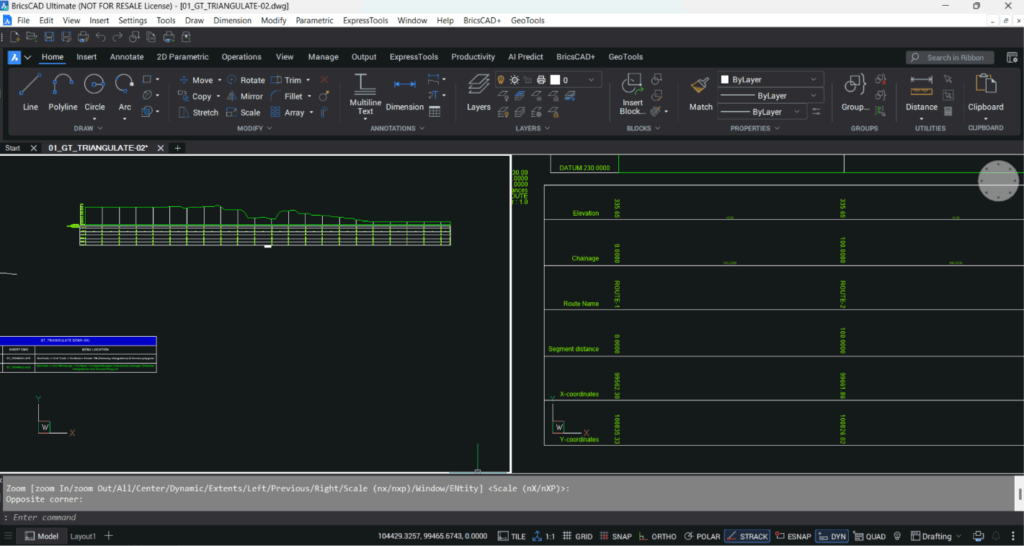Select the Polyline tool
Viewport: 1024px width, 546px height.
[x=62, y=91]
